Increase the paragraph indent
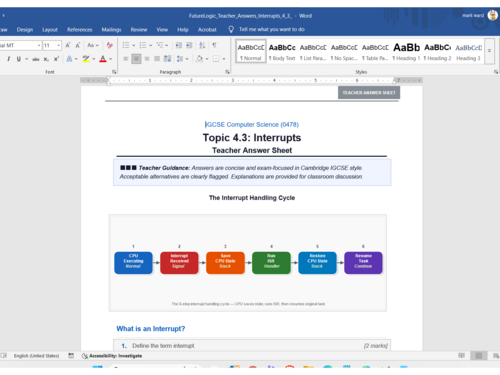This screenshot has width=500, height=375. tap(189, 45)
